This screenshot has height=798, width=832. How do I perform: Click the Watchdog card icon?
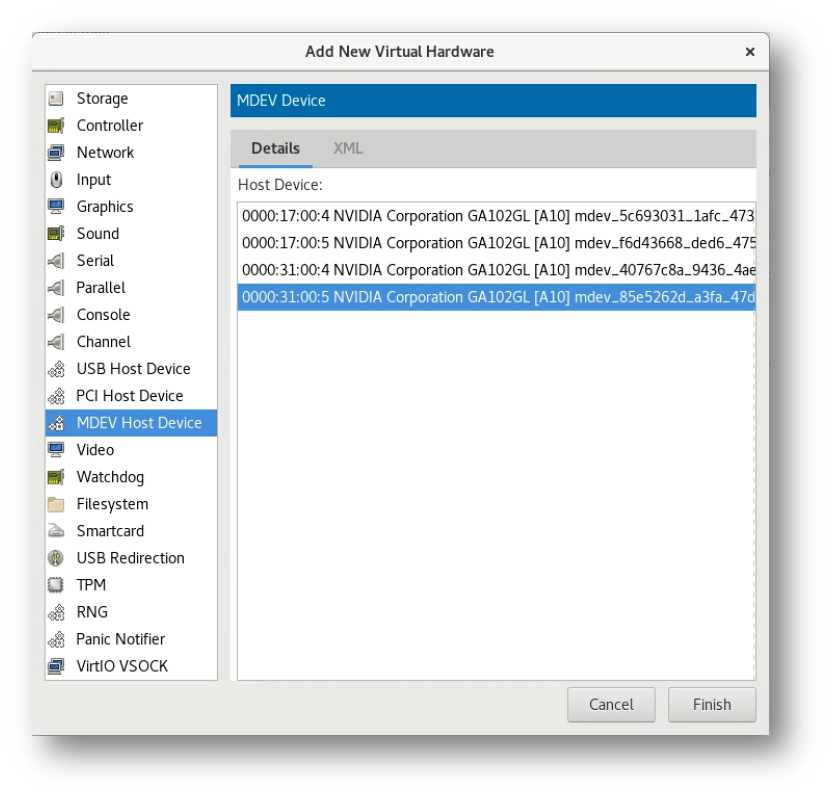[x=56, y=477]
